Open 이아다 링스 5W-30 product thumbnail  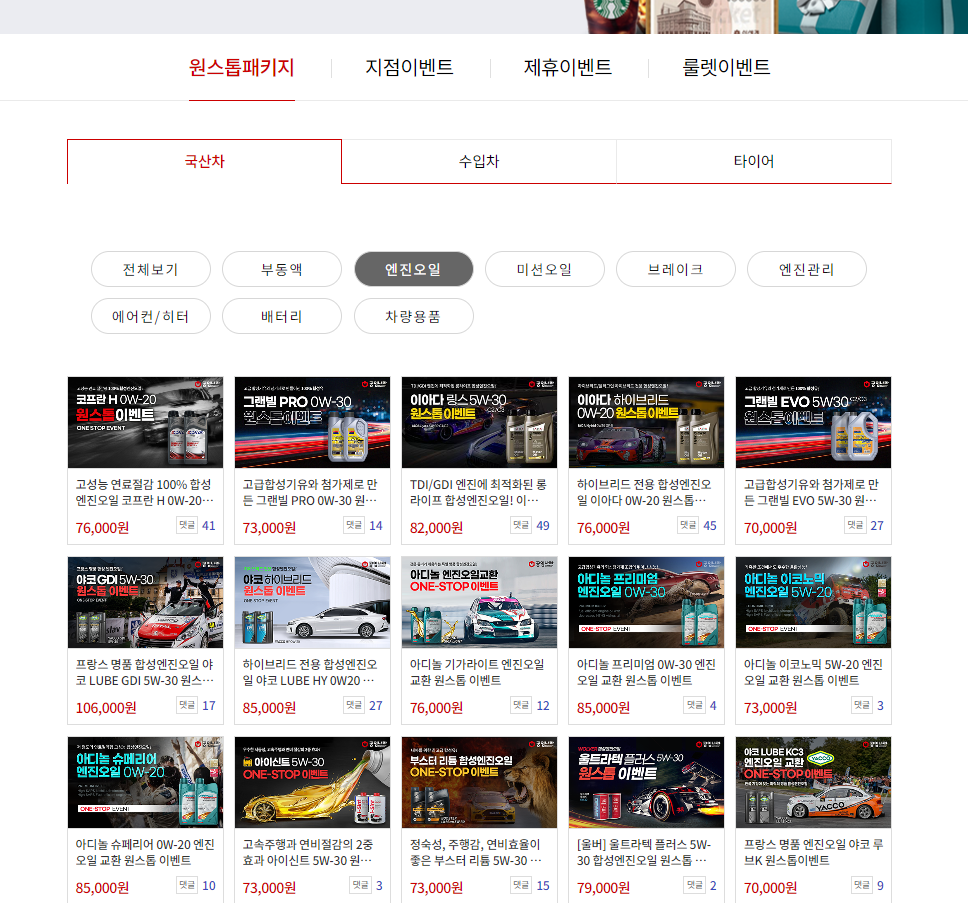click(479, 422)
